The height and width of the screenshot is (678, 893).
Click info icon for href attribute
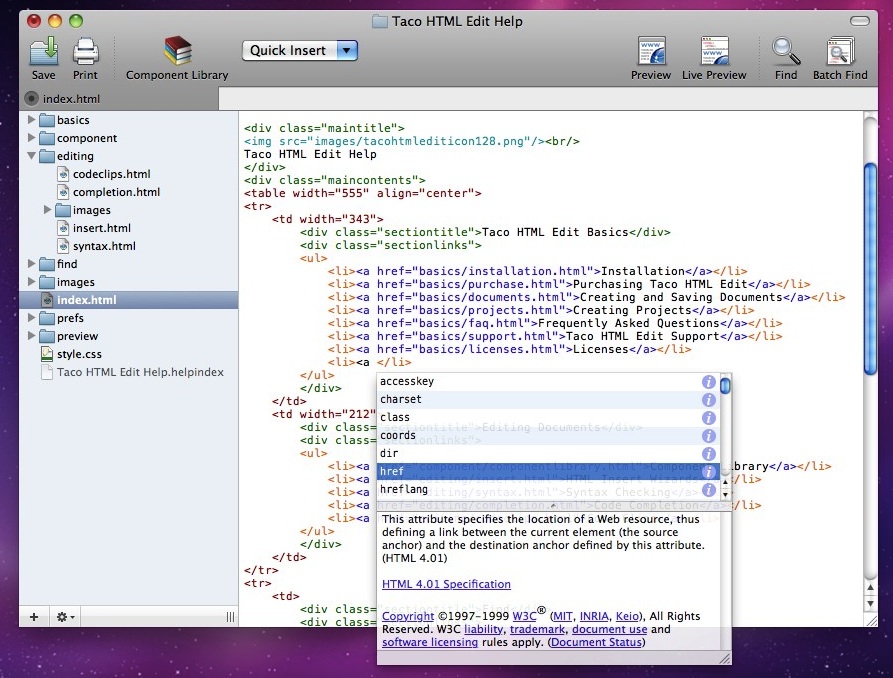(x=708, y=472)
